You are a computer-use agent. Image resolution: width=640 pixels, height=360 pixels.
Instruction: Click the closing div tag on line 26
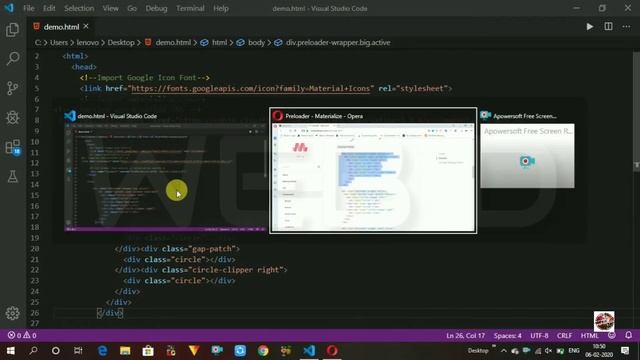click(x=110, y=313)
